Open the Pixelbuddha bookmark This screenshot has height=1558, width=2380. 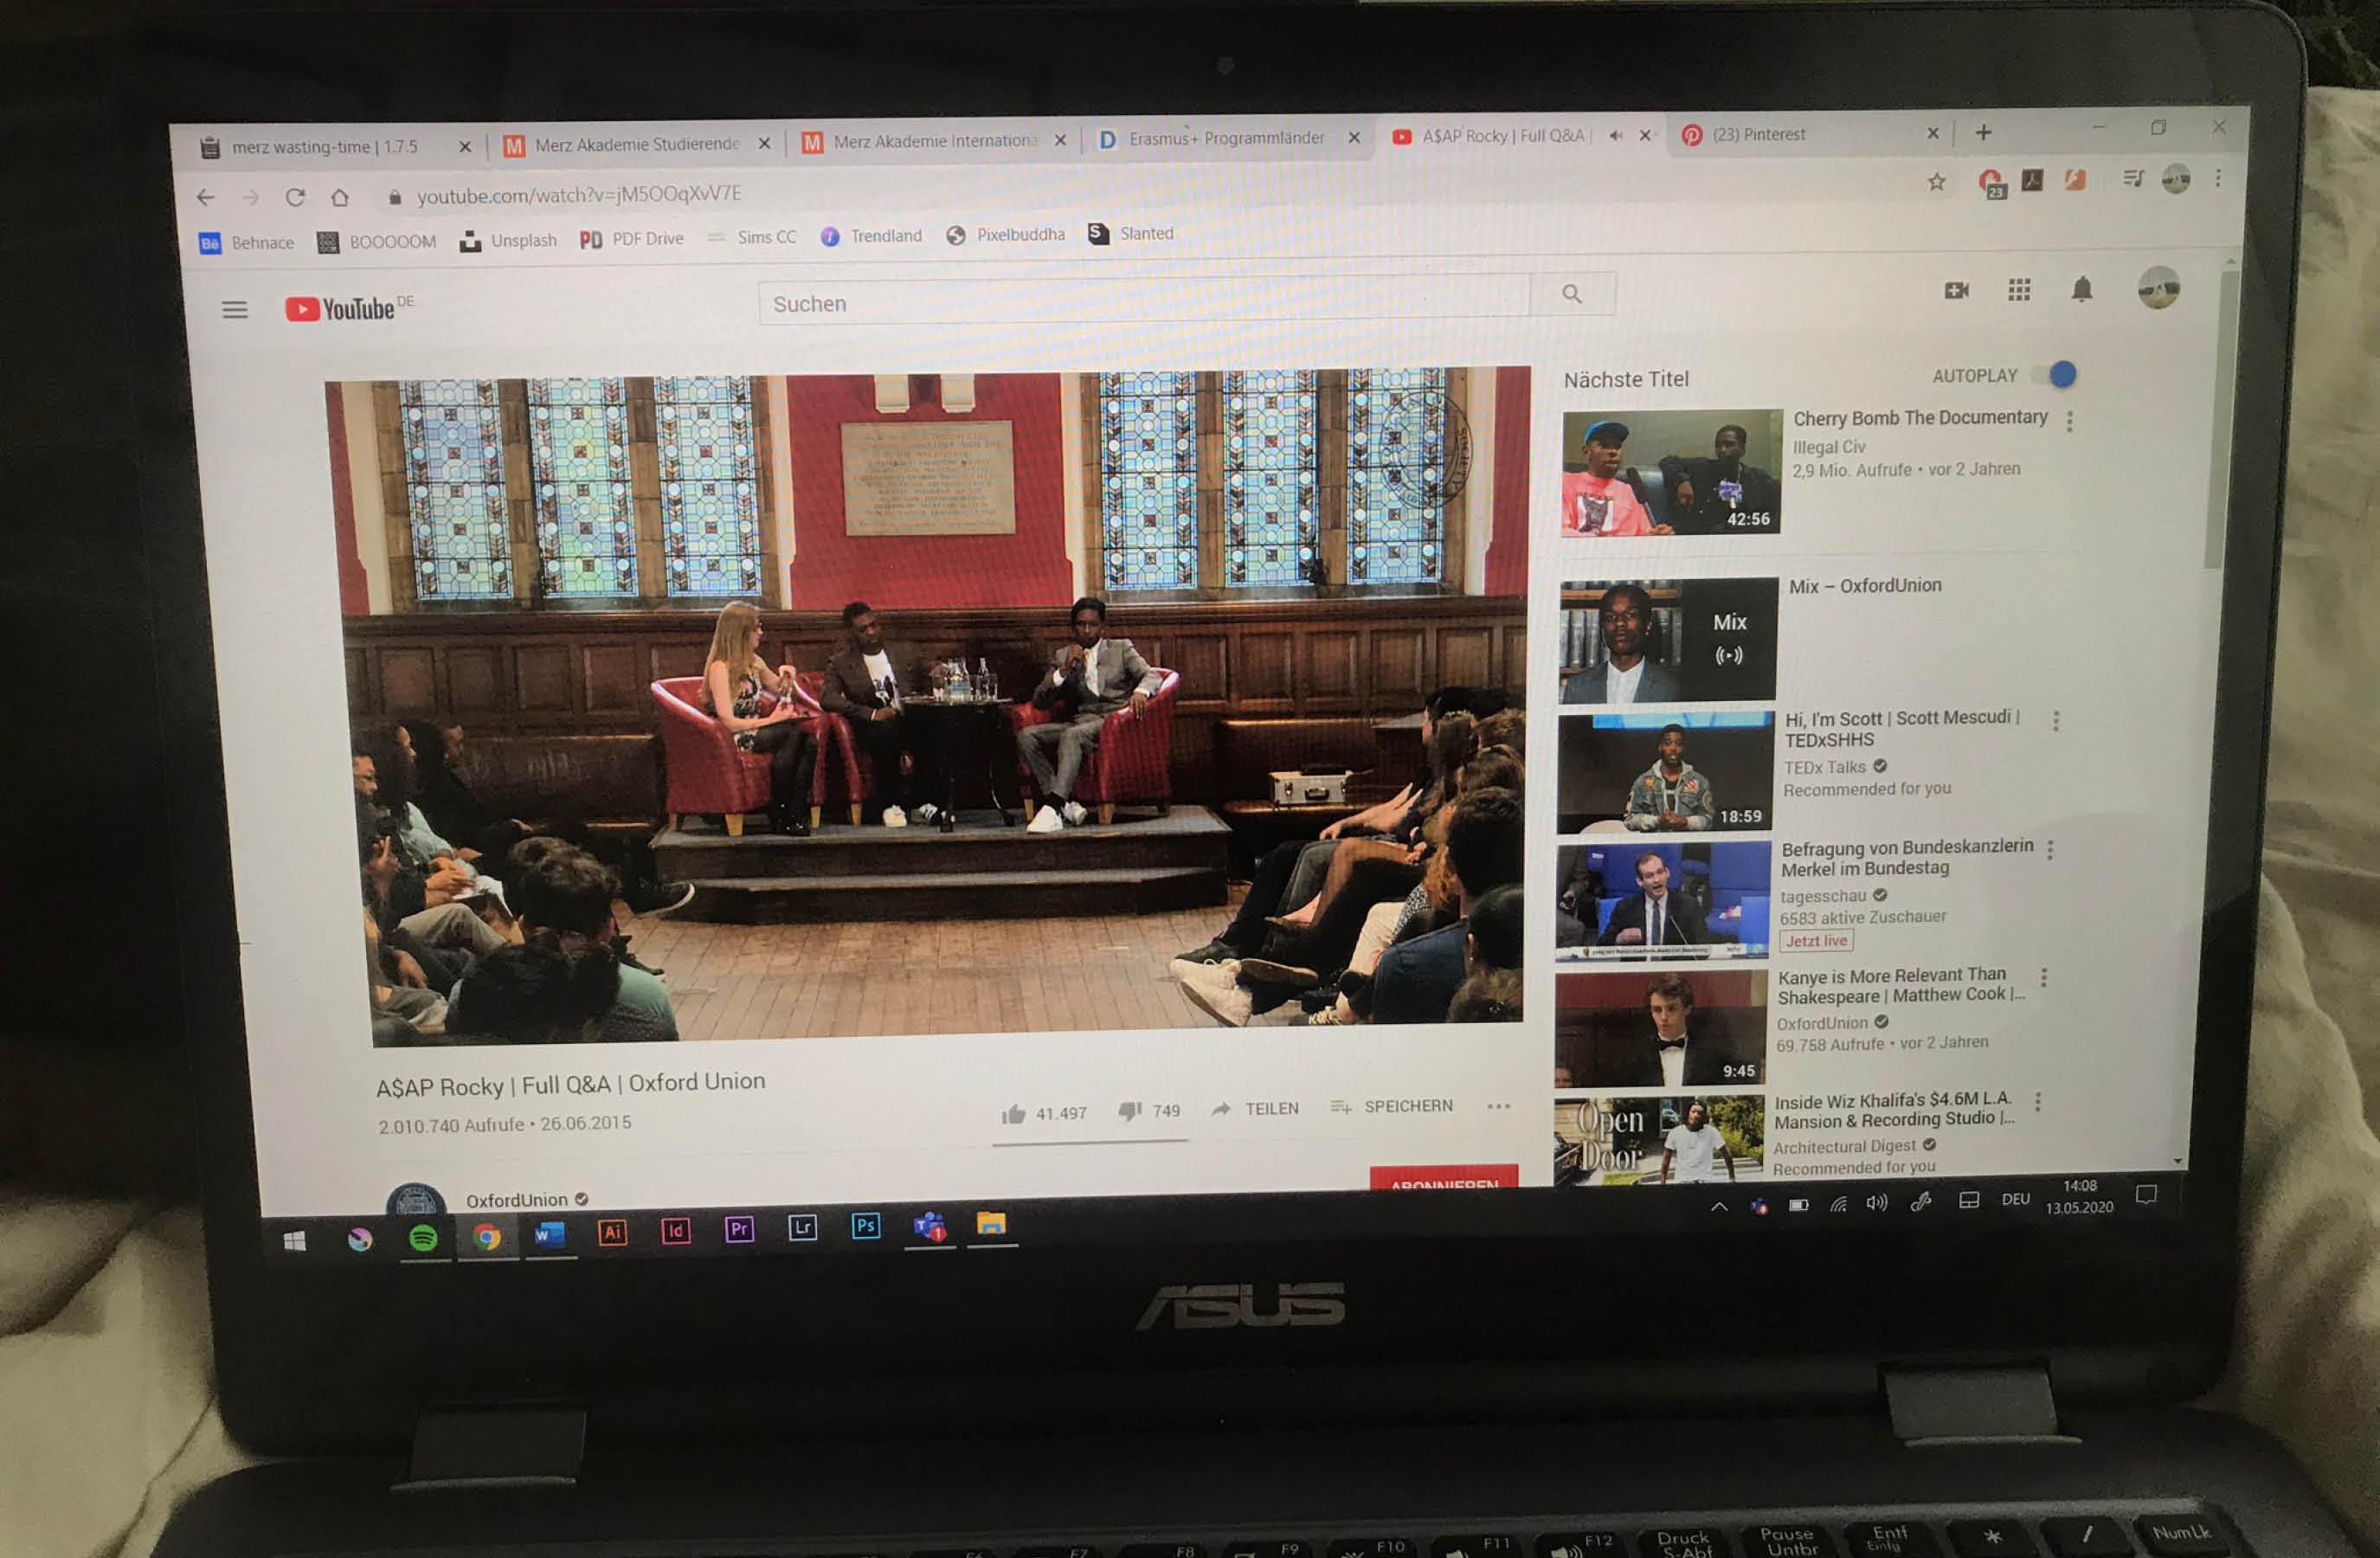pos(1005,235)
